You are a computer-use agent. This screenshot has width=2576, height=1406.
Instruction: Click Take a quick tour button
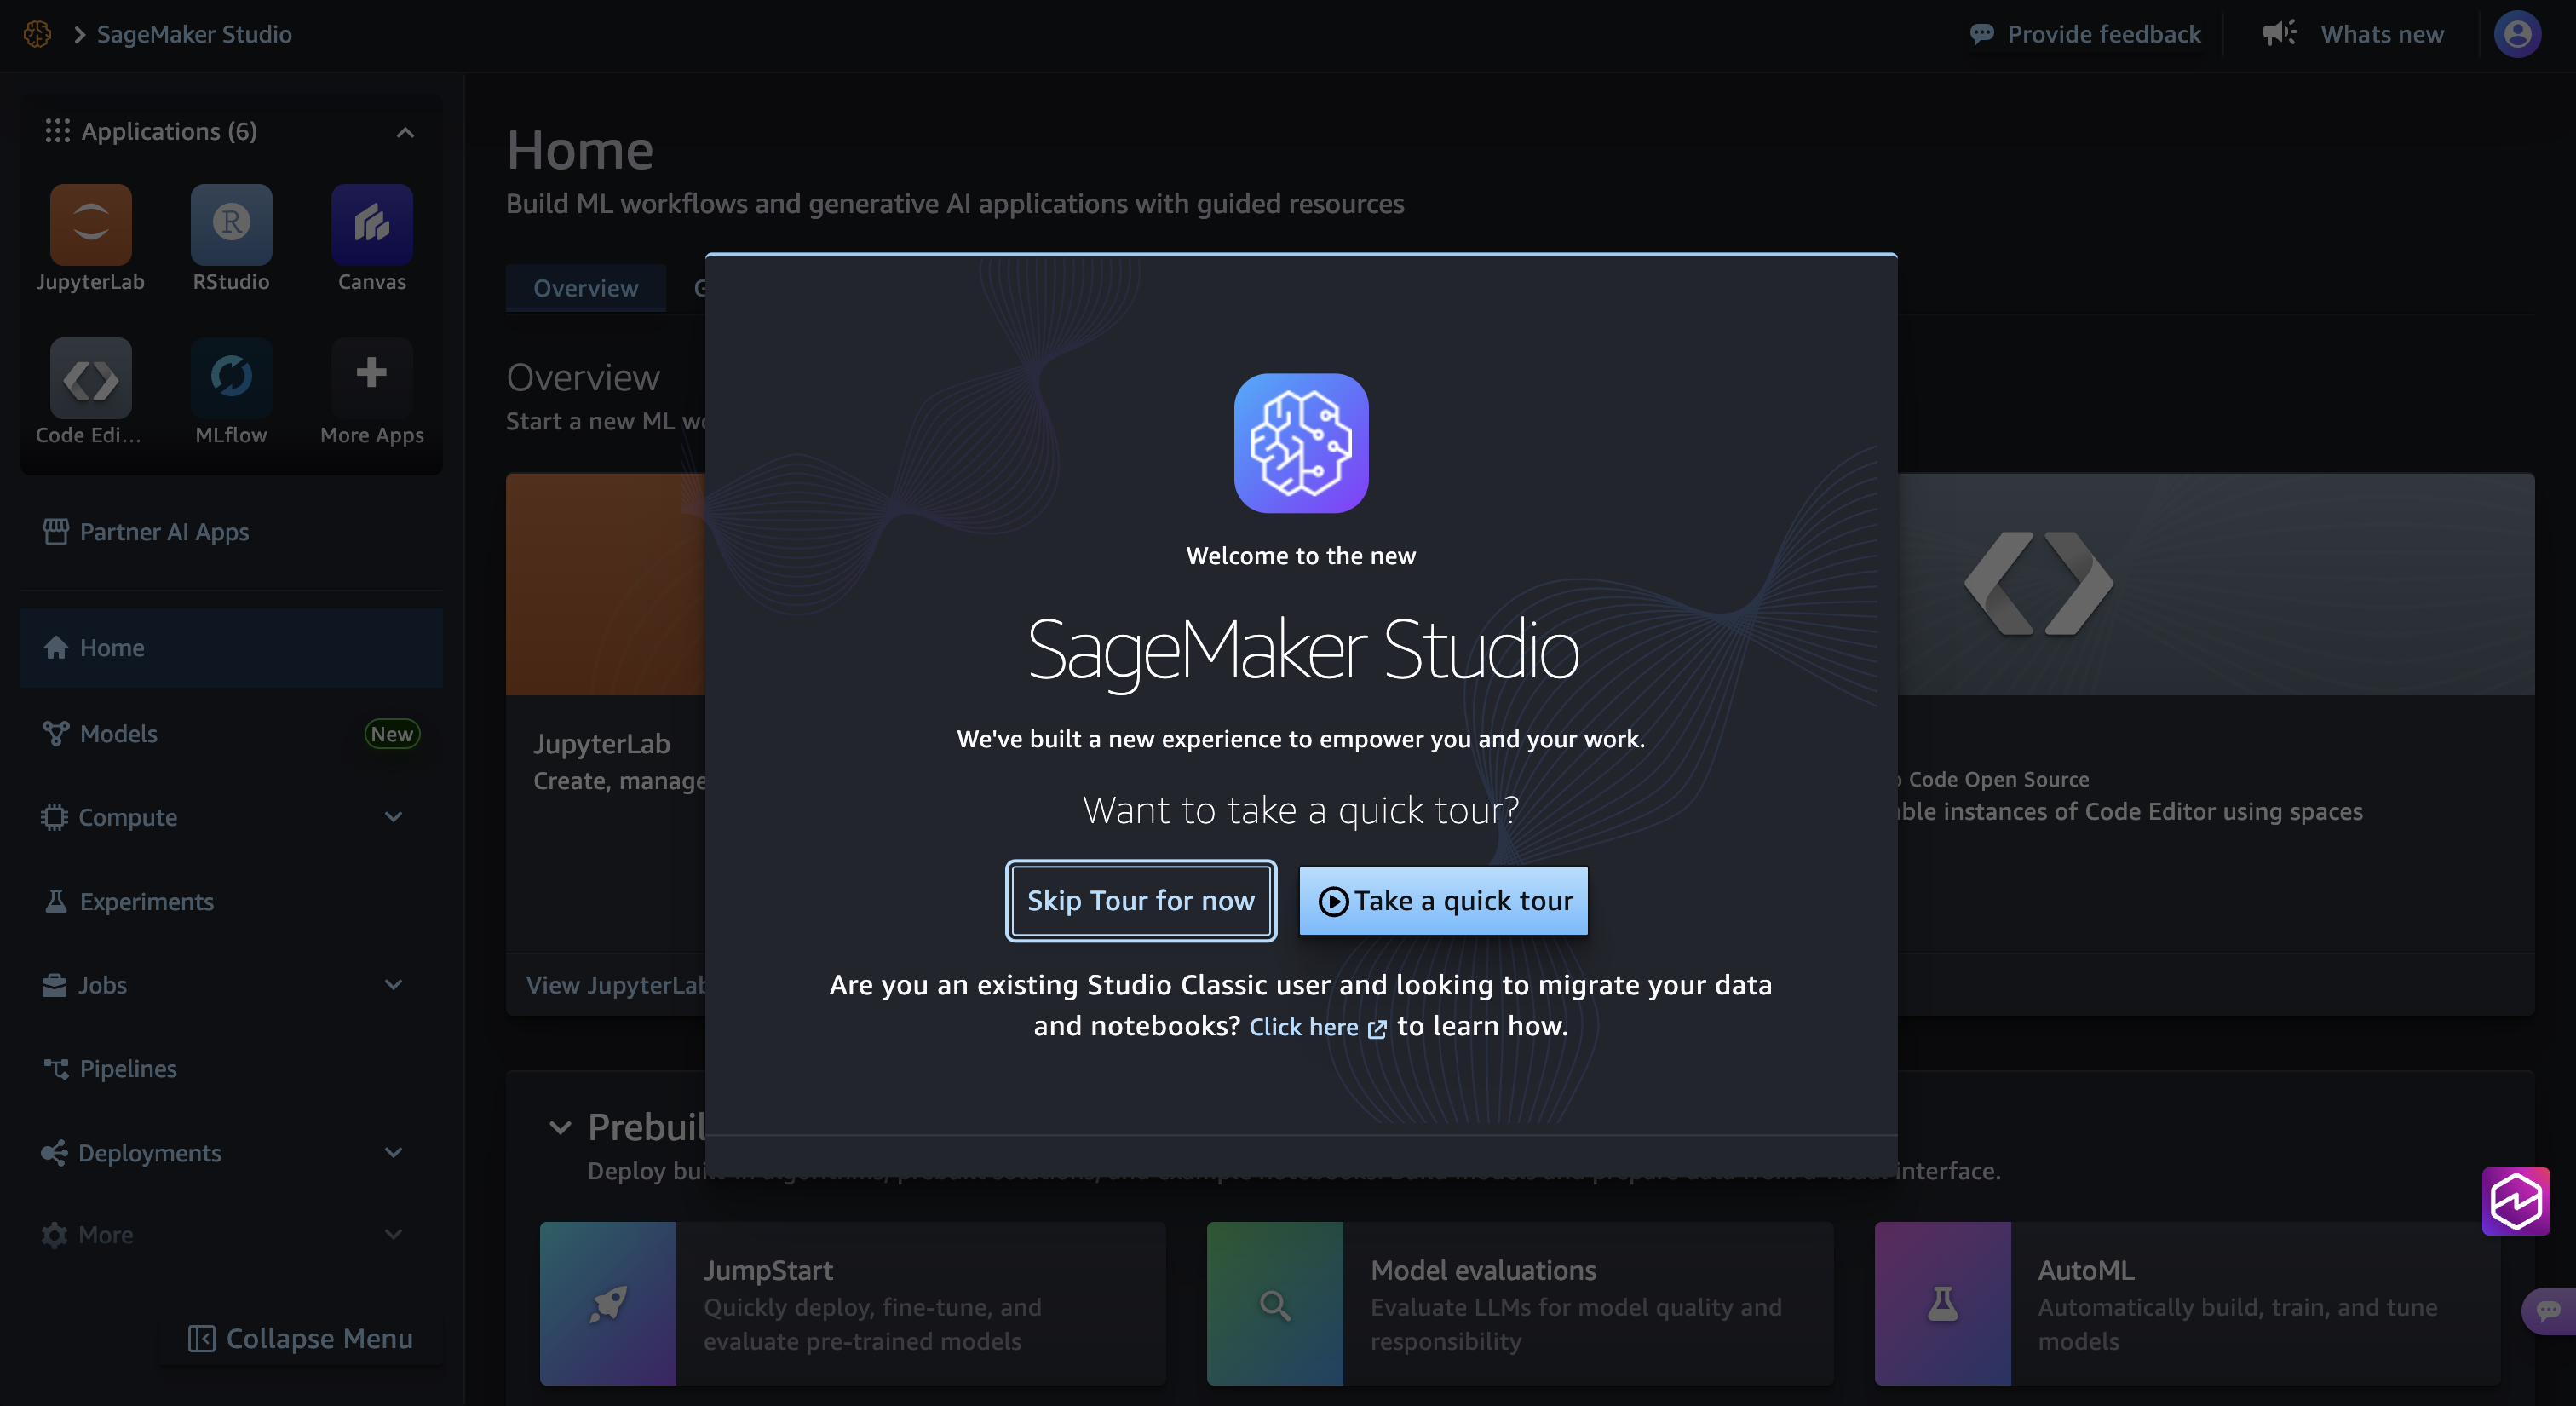click(1444, 900)
